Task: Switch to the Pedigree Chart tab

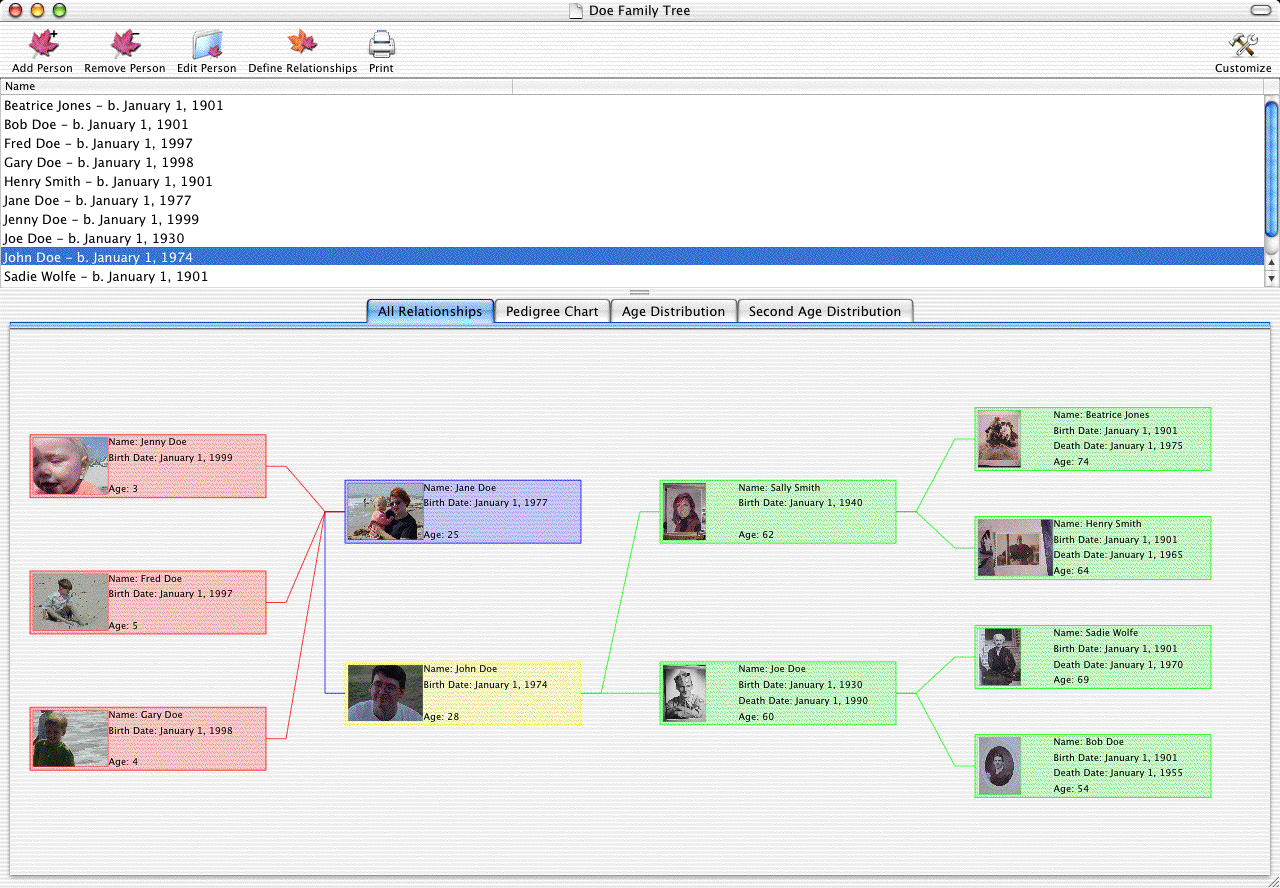Action: [x=552, y=311]
